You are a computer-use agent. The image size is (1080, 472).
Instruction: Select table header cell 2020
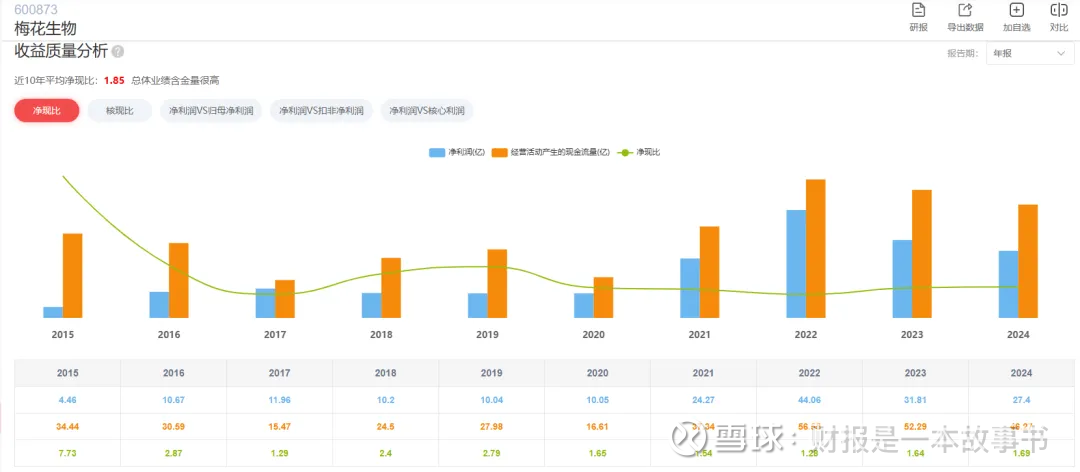click(x=598, y=373)
